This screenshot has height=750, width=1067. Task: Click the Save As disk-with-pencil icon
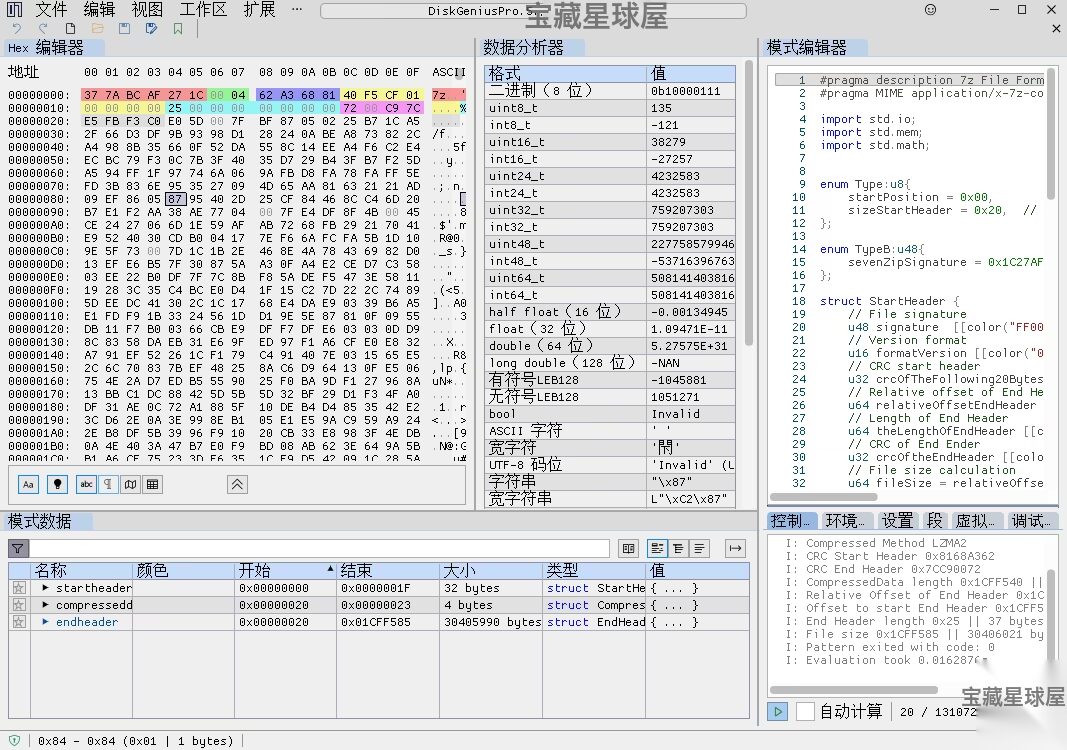point(151,29)
